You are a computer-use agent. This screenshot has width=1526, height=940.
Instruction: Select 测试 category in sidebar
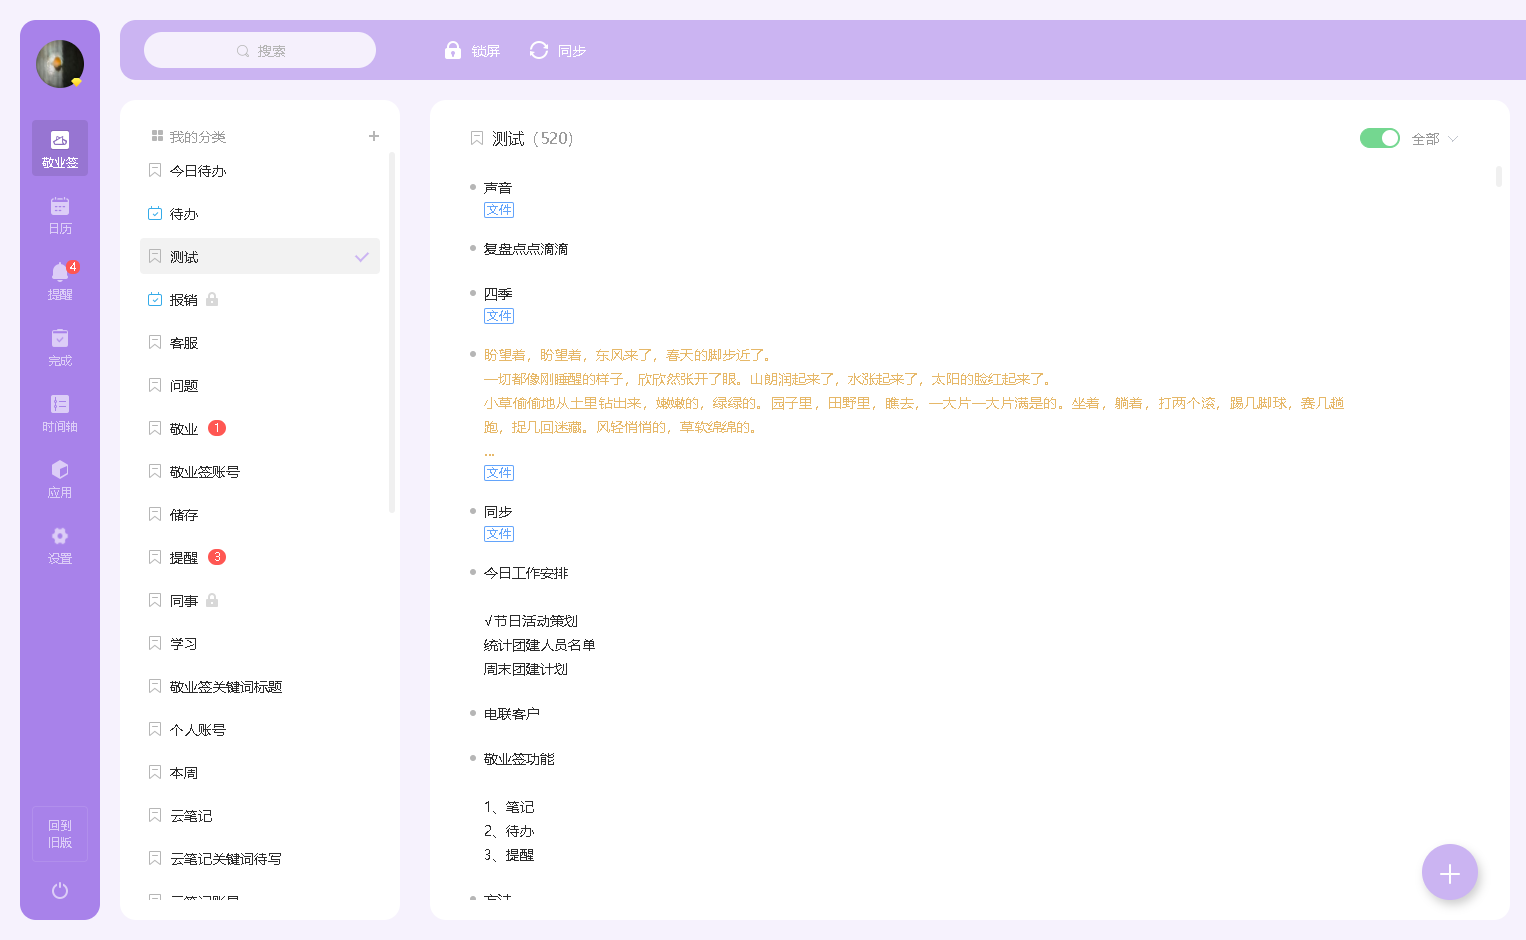(x=260, y=256)
